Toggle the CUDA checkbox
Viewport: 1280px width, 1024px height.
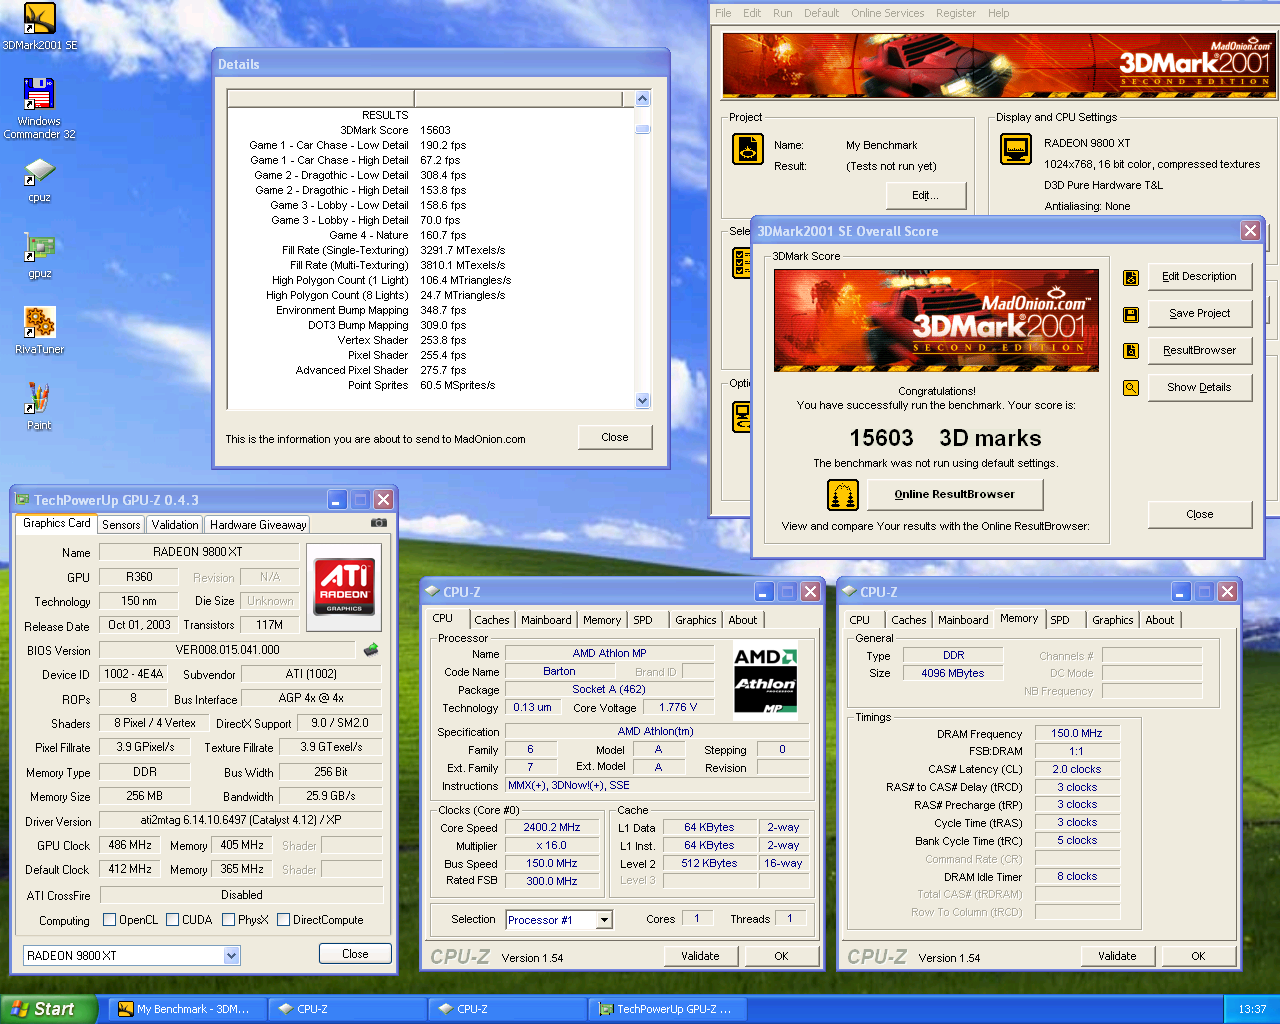[x=173, y=920]
